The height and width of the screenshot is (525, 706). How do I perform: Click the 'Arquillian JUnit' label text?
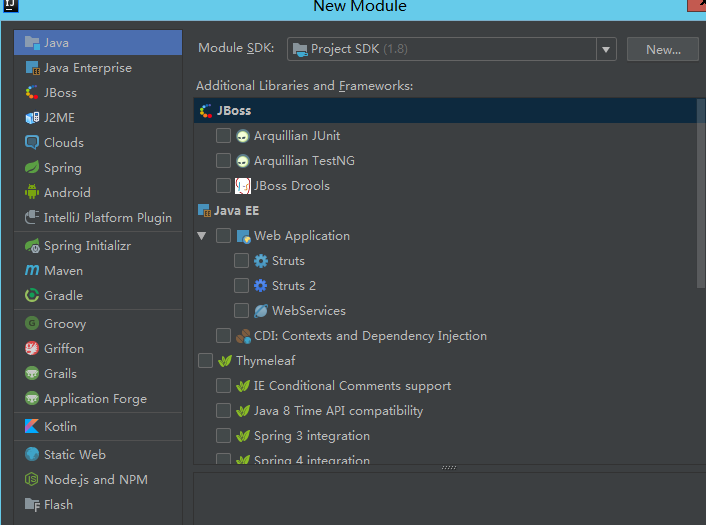297,136
